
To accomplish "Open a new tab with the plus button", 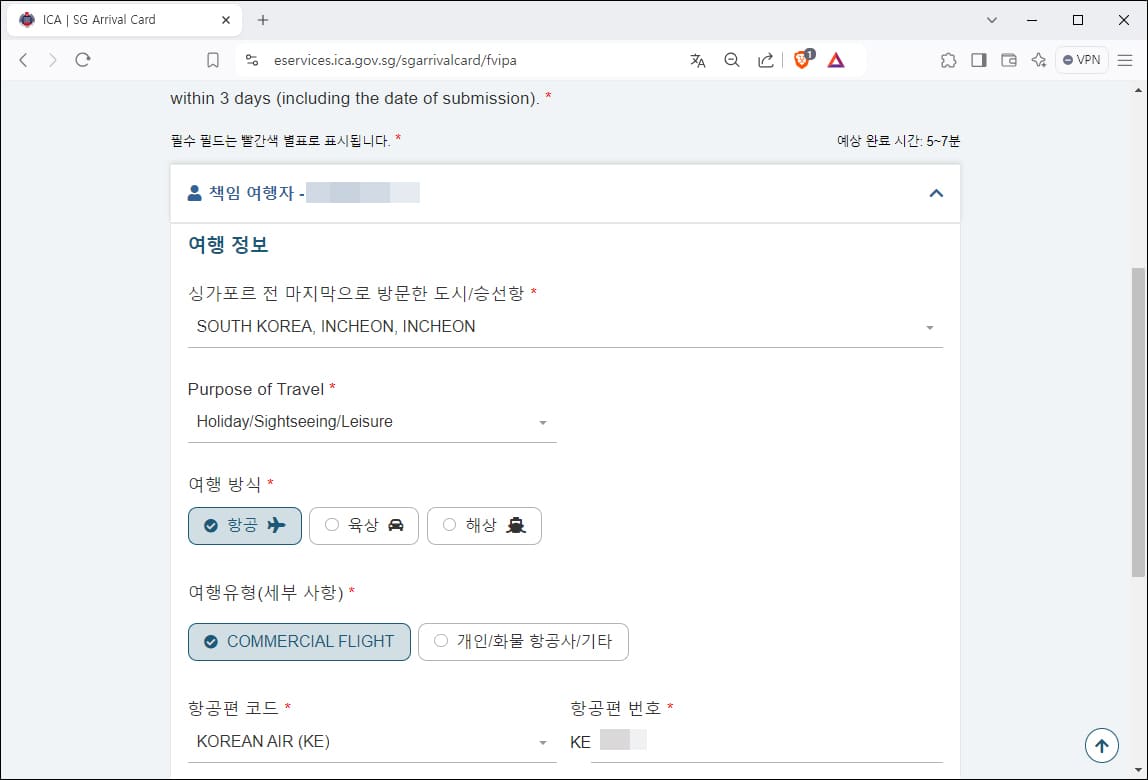I will tap(263, 20).
